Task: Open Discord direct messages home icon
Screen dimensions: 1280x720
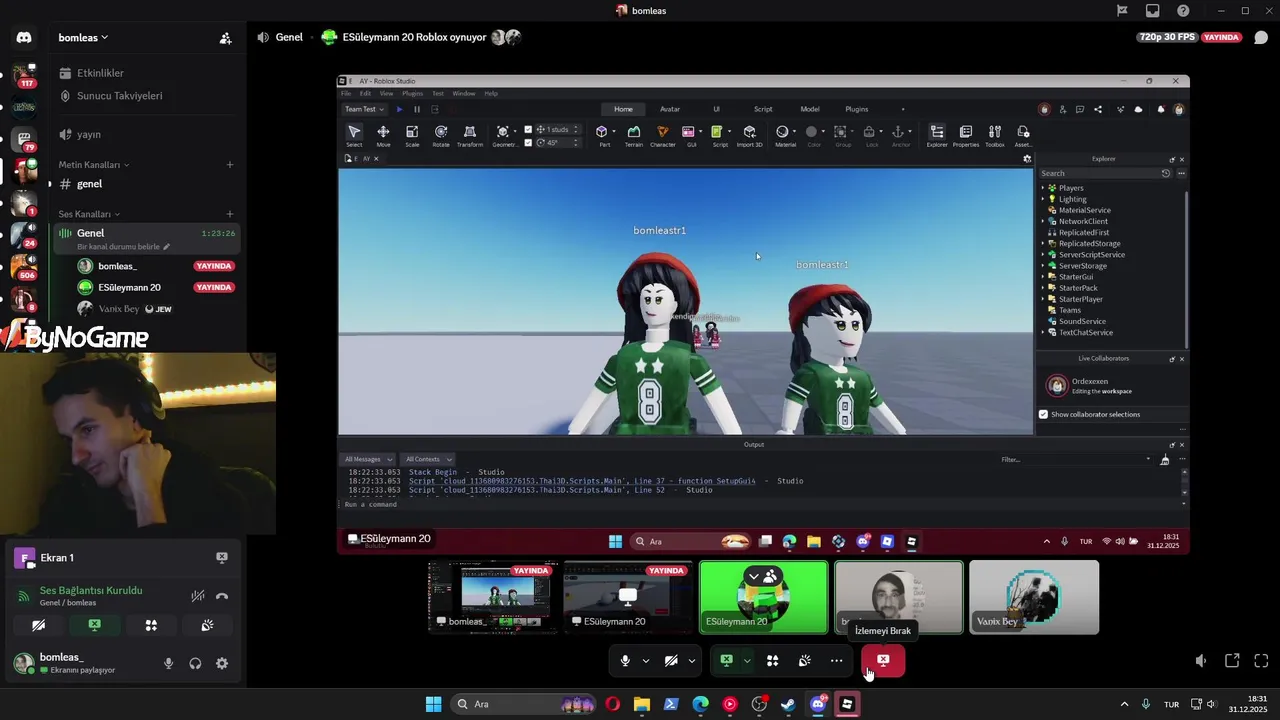Action: click(x=24, y=38)
